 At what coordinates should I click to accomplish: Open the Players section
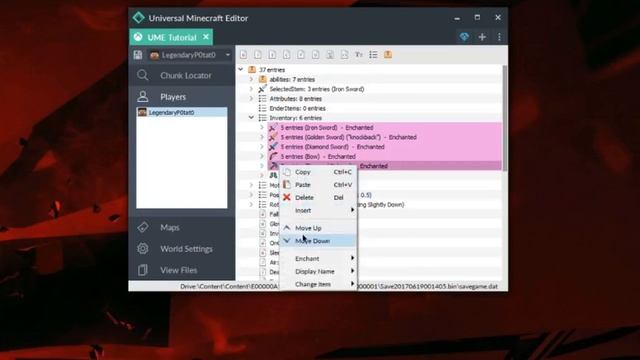(182, 97)
